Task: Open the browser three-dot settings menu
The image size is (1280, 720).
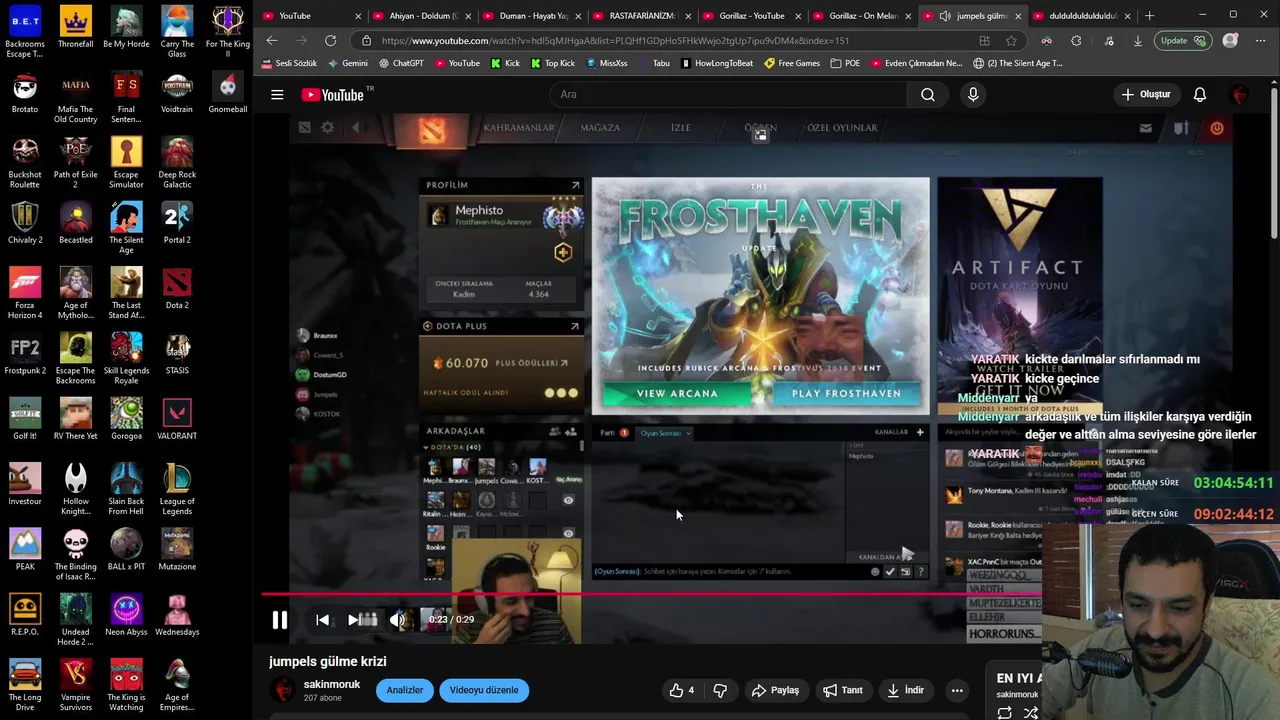Action: [1260, 41]
